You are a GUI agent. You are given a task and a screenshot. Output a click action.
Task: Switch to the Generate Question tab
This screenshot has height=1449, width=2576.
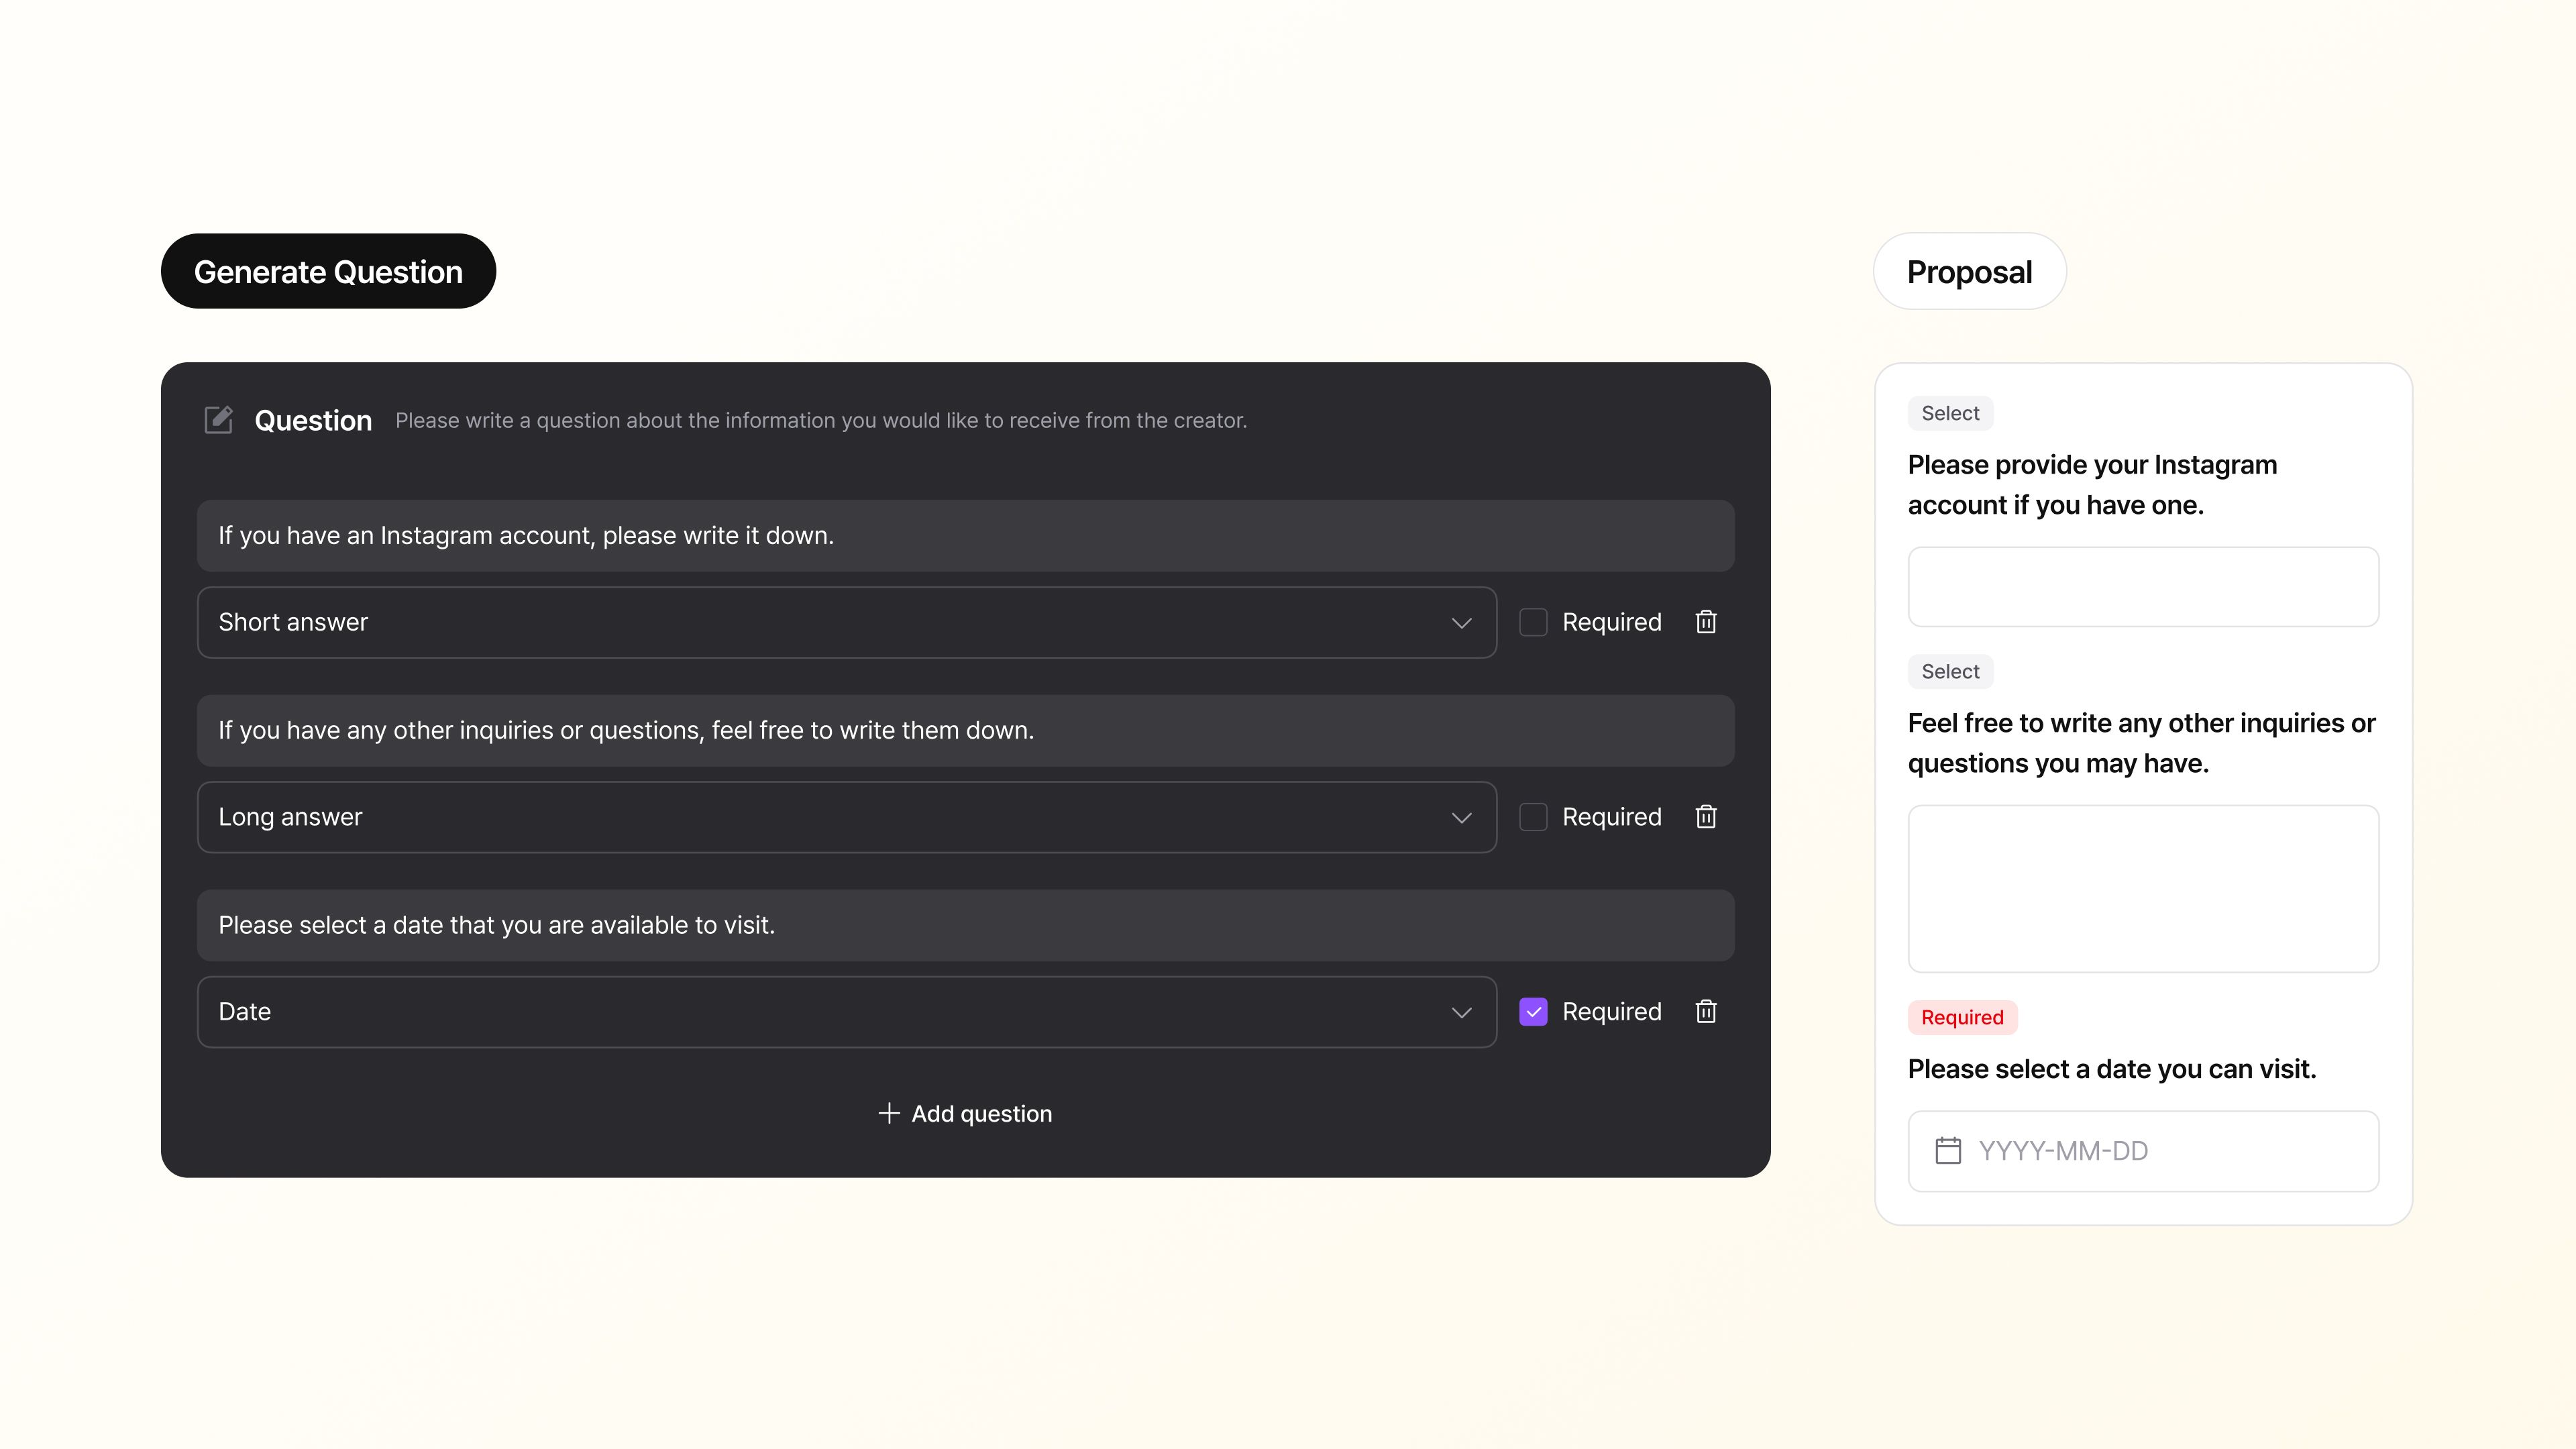click(328, 272)
